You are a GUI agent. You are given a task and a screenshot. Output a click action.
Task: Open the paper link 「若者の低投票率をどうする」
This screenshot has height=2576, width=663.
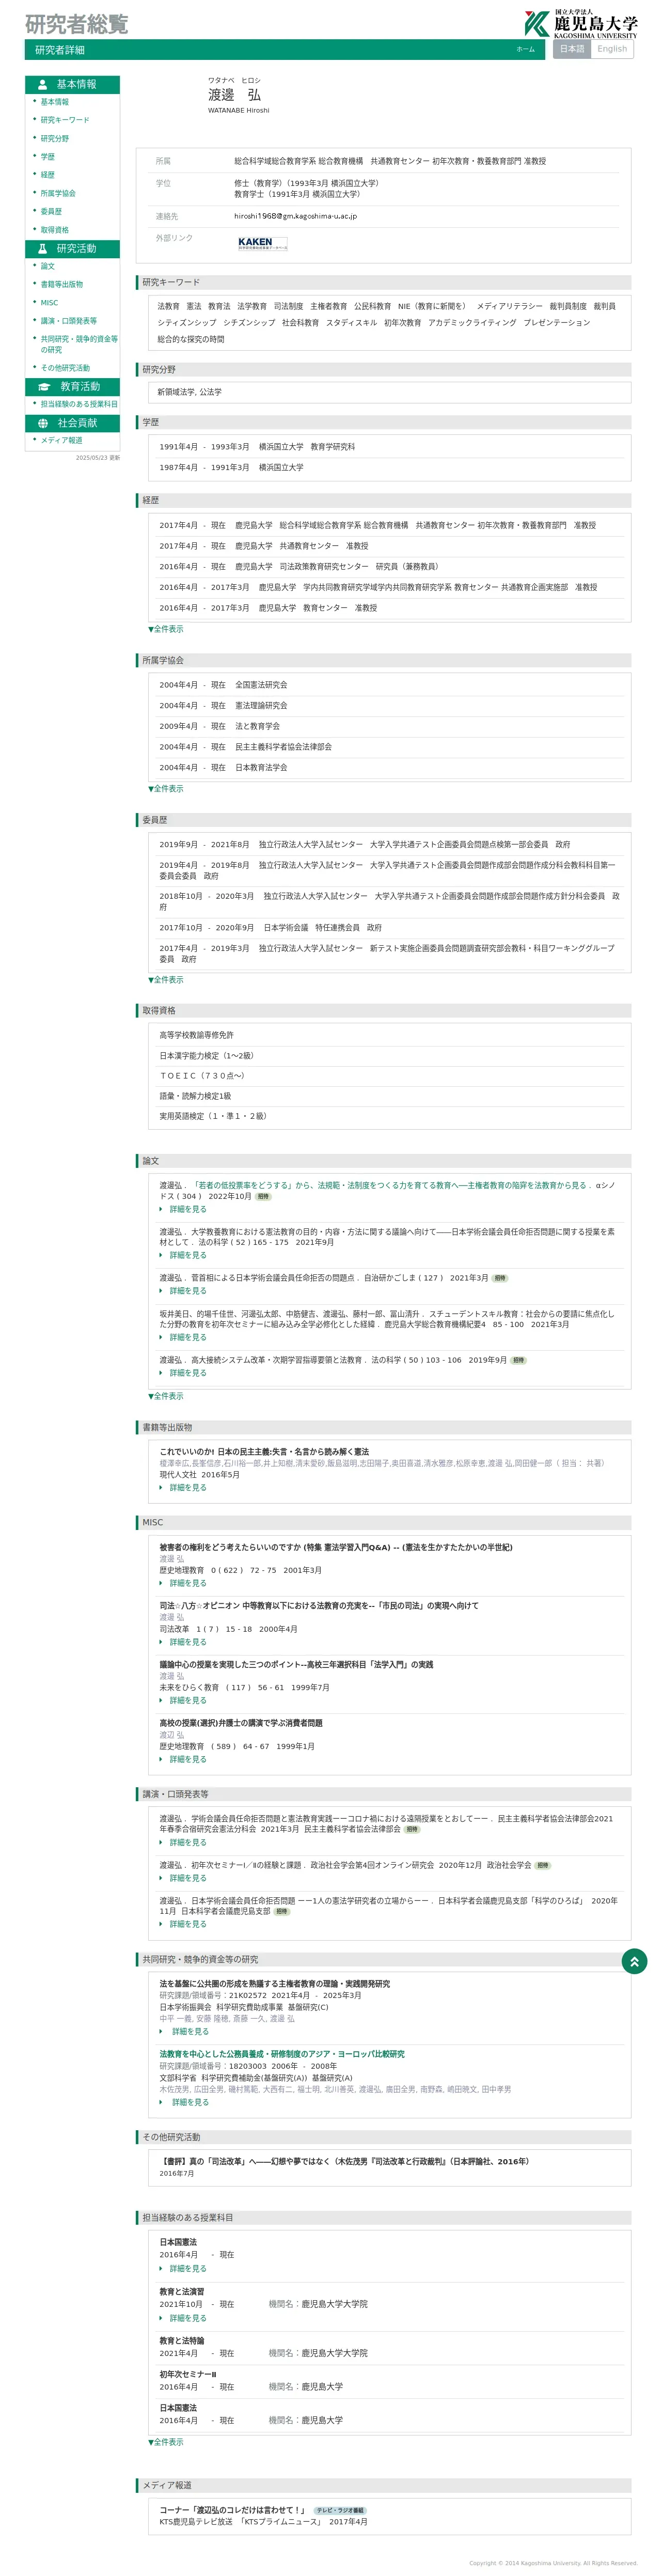[390, 1185]
